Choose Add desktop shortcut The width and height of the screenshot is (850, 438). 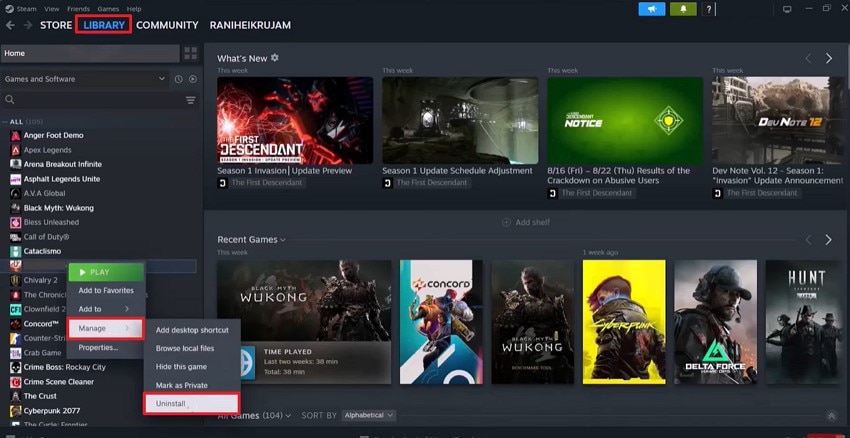pyautogui.click(x=192, y=330)
